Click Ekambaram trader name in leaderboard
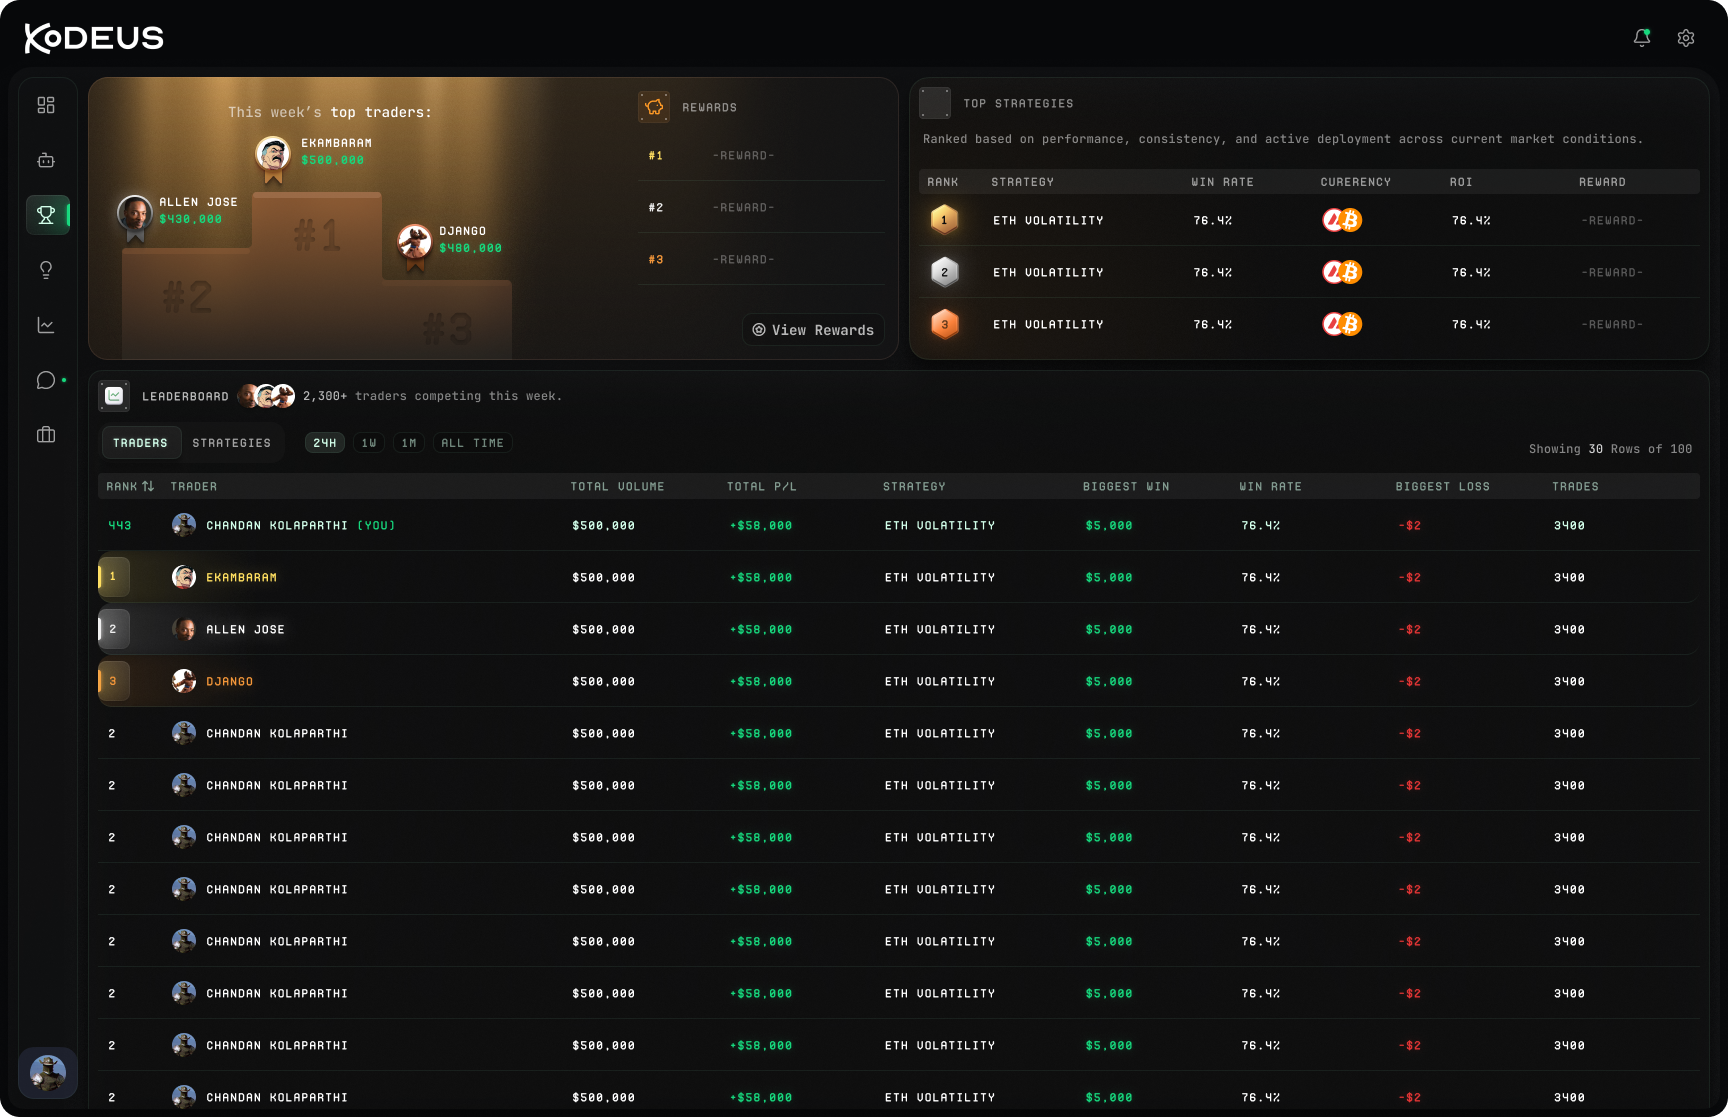1728x1117 pixels. click(242, 578)
